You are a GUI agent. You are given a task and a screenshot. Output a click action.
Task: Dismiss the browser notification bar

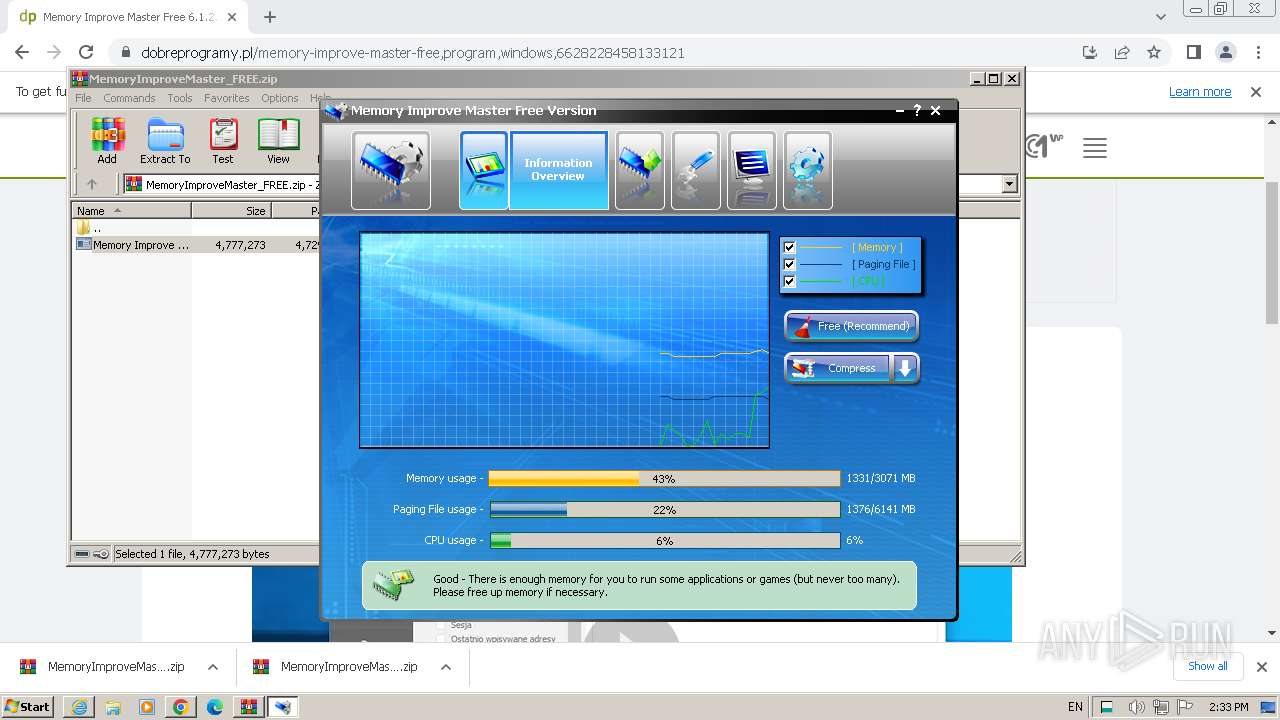pos(1256,91)
